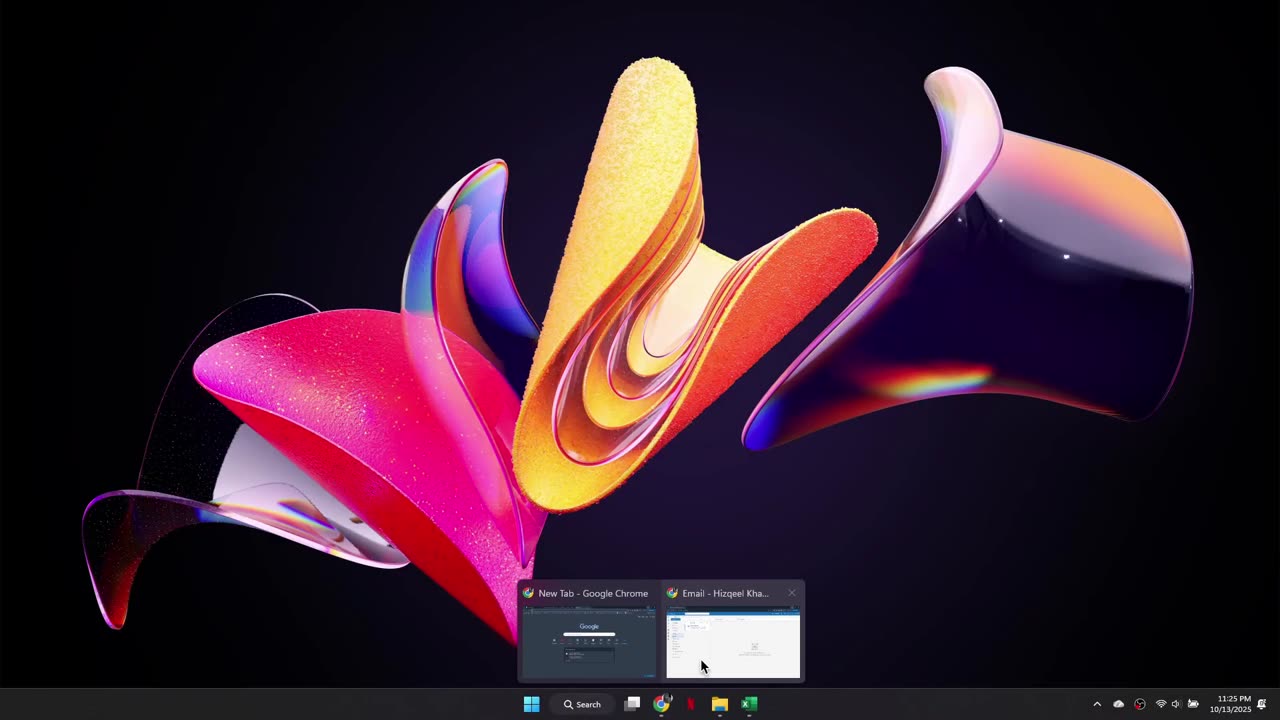Open the OneDrive cloud tray icon
This screenshot has width=1280, height=720.
1118,704
